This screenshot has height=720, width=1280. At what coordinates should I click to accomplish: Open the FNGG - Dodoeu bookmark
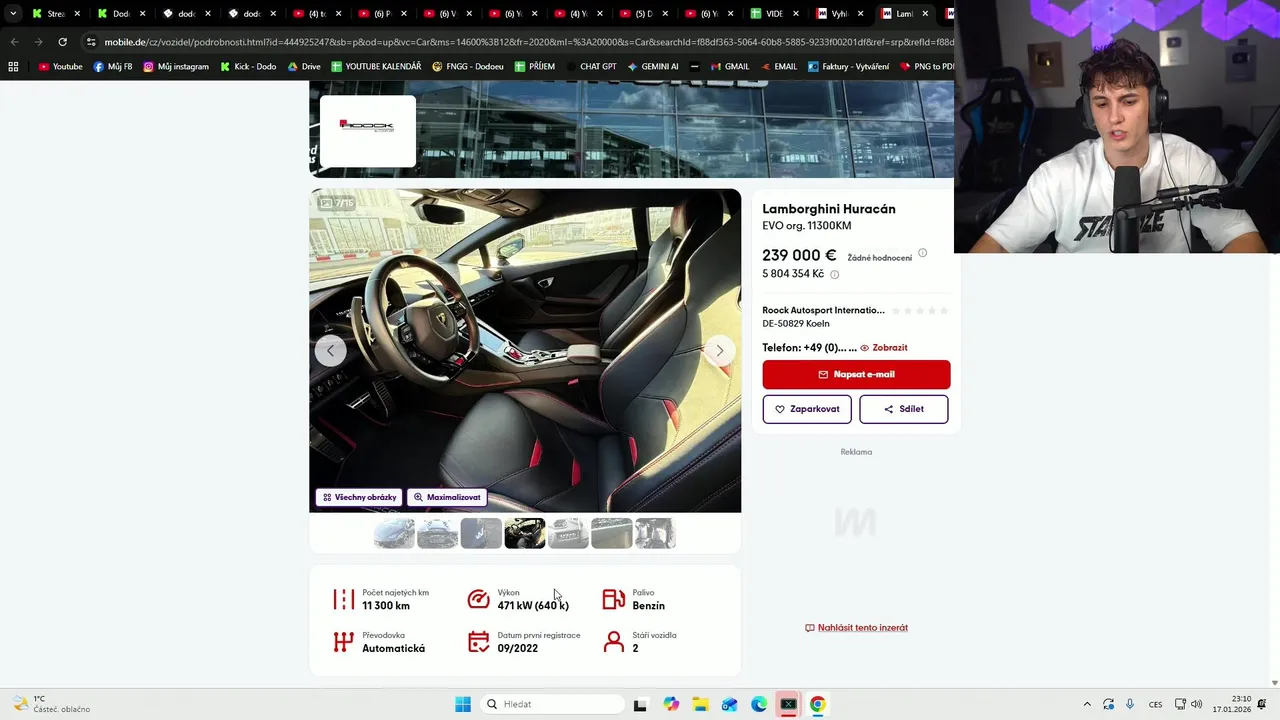[x=468, y=67]
